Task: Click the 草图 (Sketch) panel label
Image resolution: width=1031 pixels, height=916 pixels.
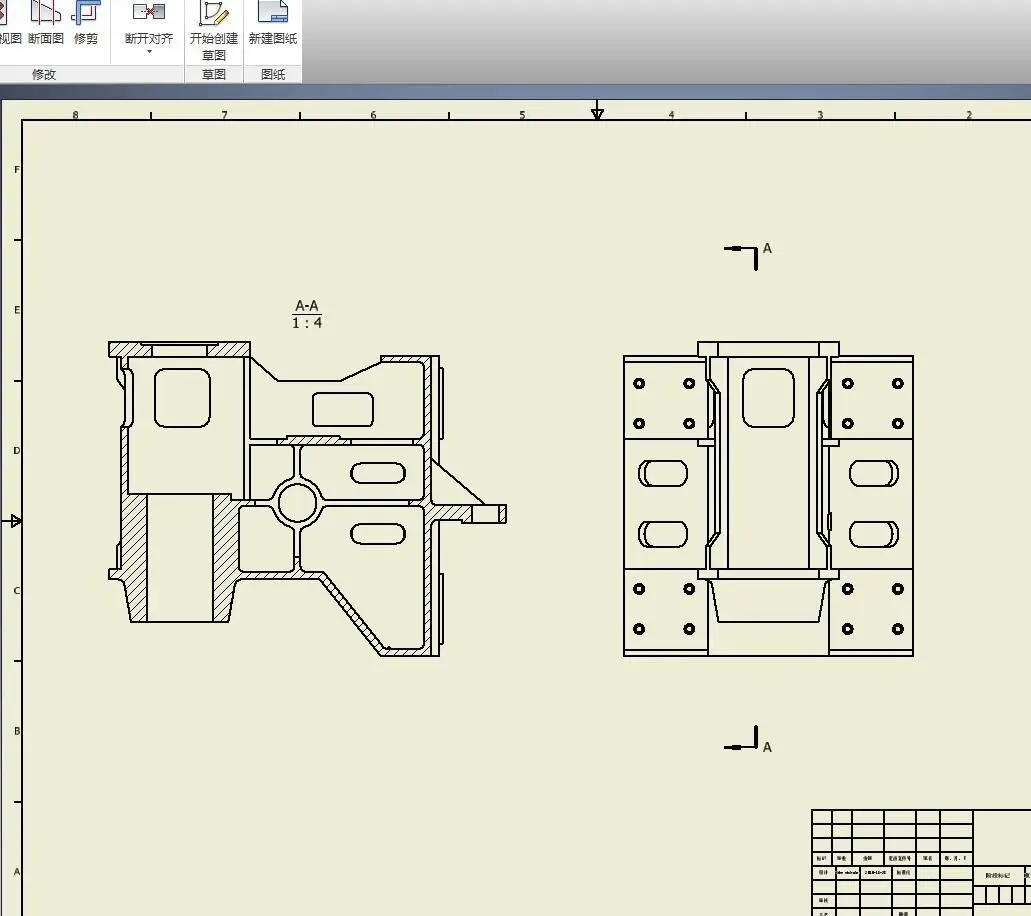Action: pos(214,75)
